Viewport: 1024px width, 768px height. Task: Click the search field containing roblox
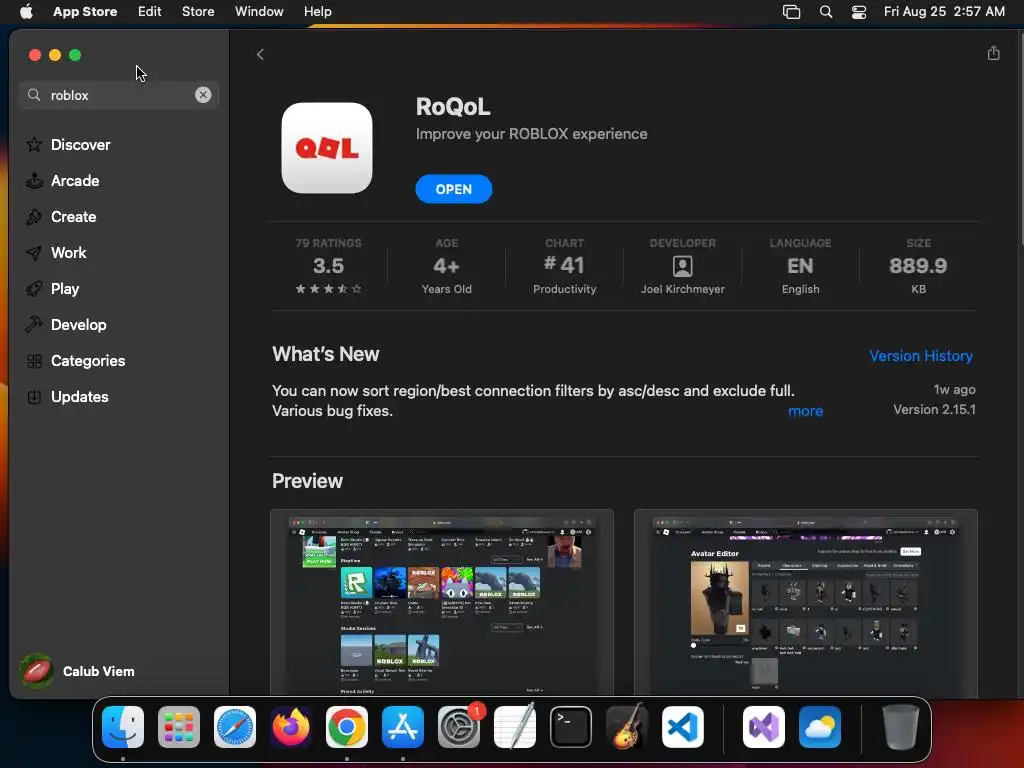tap(119, 95)
